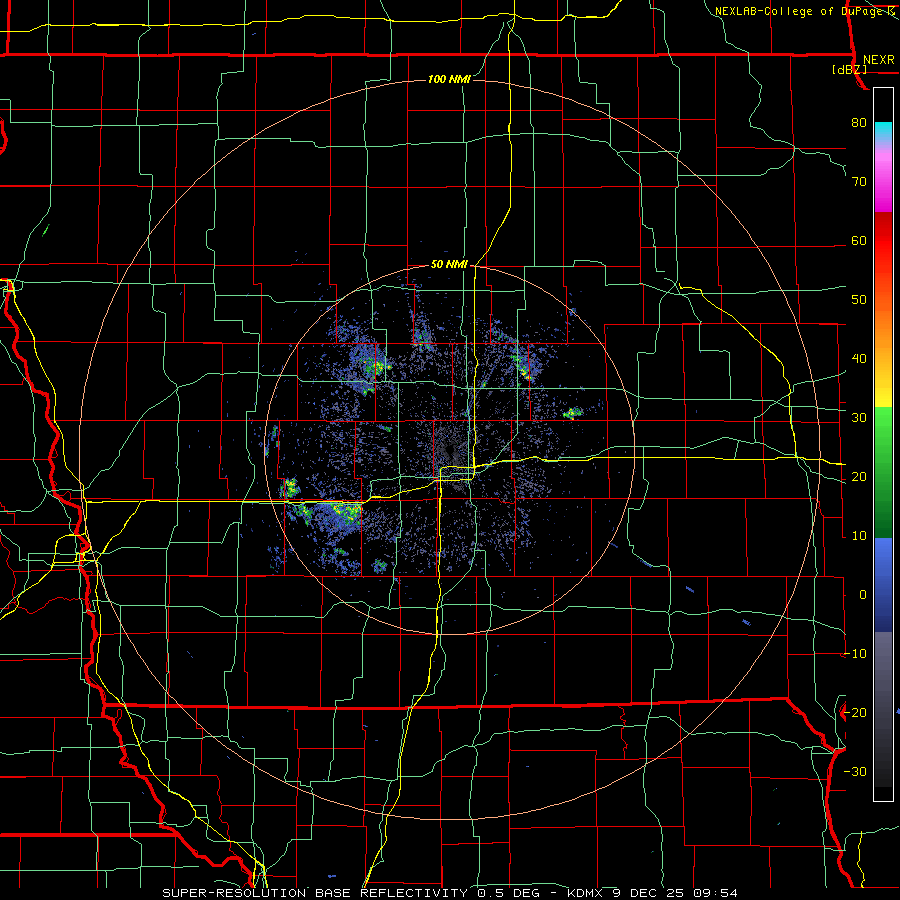Screen dimensions: 900x900
Task: Click the [dBZ] unit label
Action: (x=849, y=69)
